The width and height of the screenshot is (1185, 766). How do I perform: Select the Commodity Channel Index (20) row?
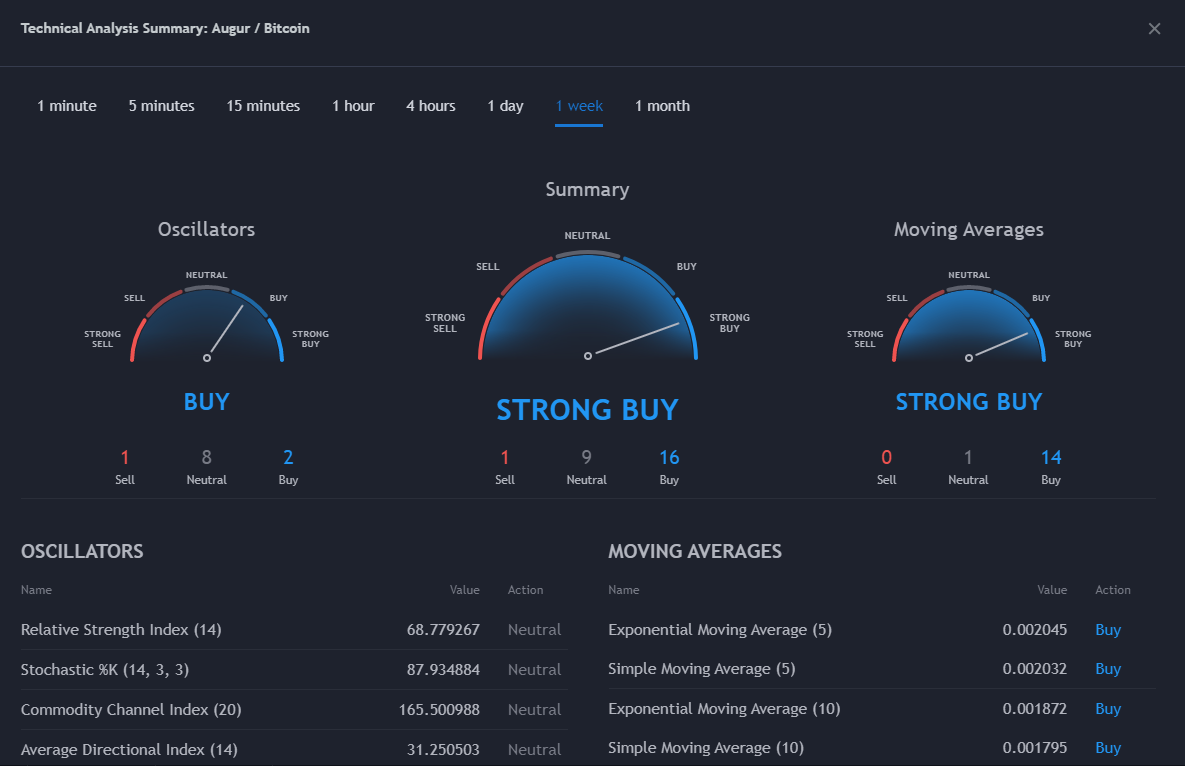click(x=295, y=710)
